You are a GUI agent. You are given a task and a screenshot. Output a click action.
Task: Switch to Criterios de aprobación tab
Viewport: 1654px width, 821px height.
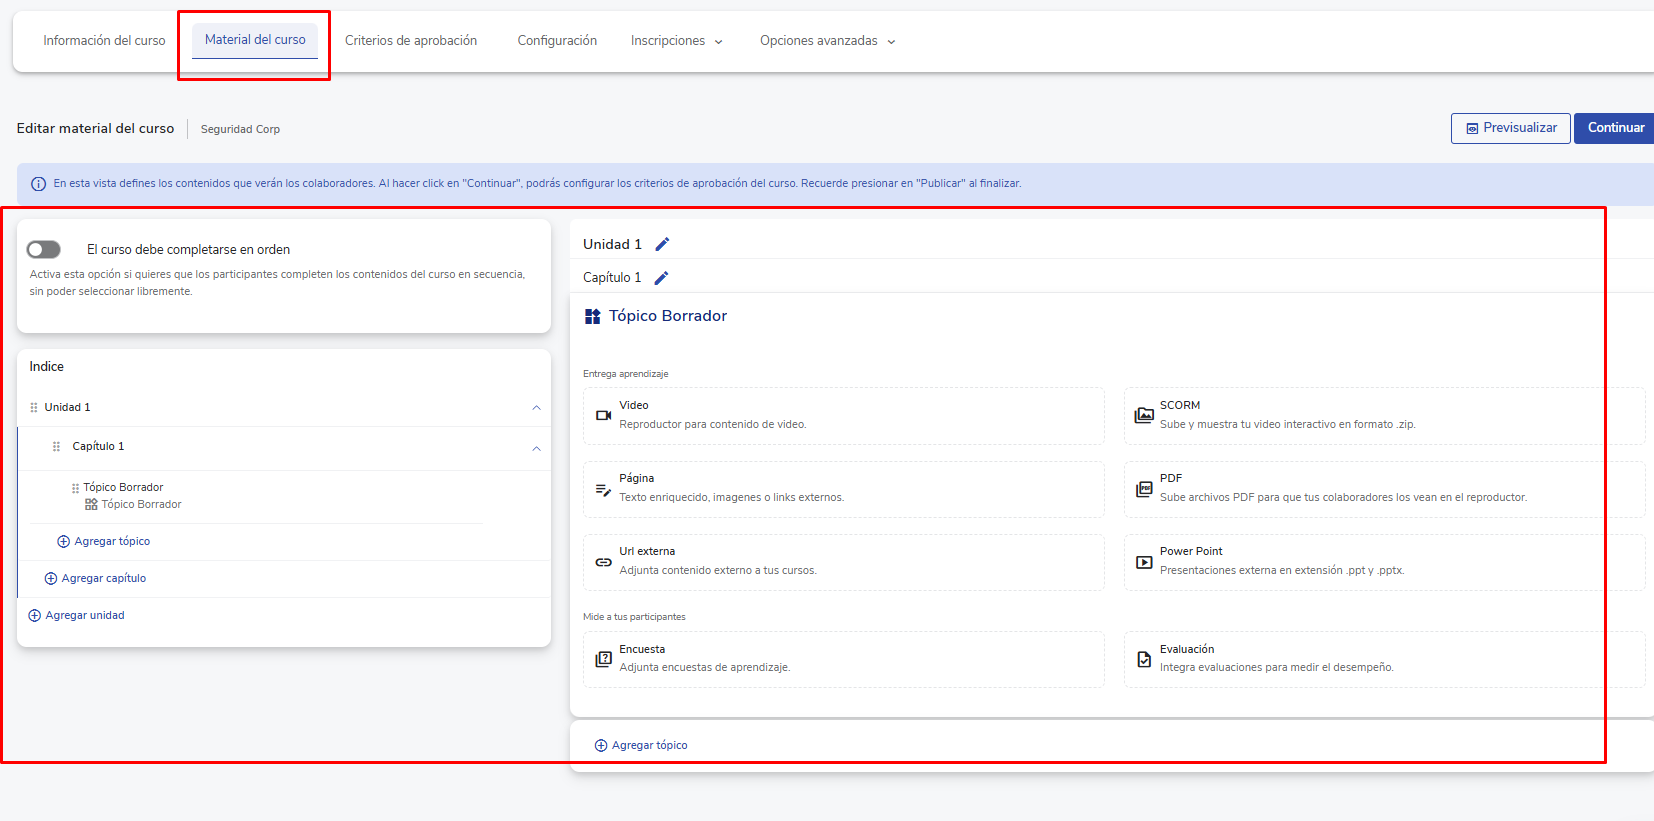click(x=411, y=41)
